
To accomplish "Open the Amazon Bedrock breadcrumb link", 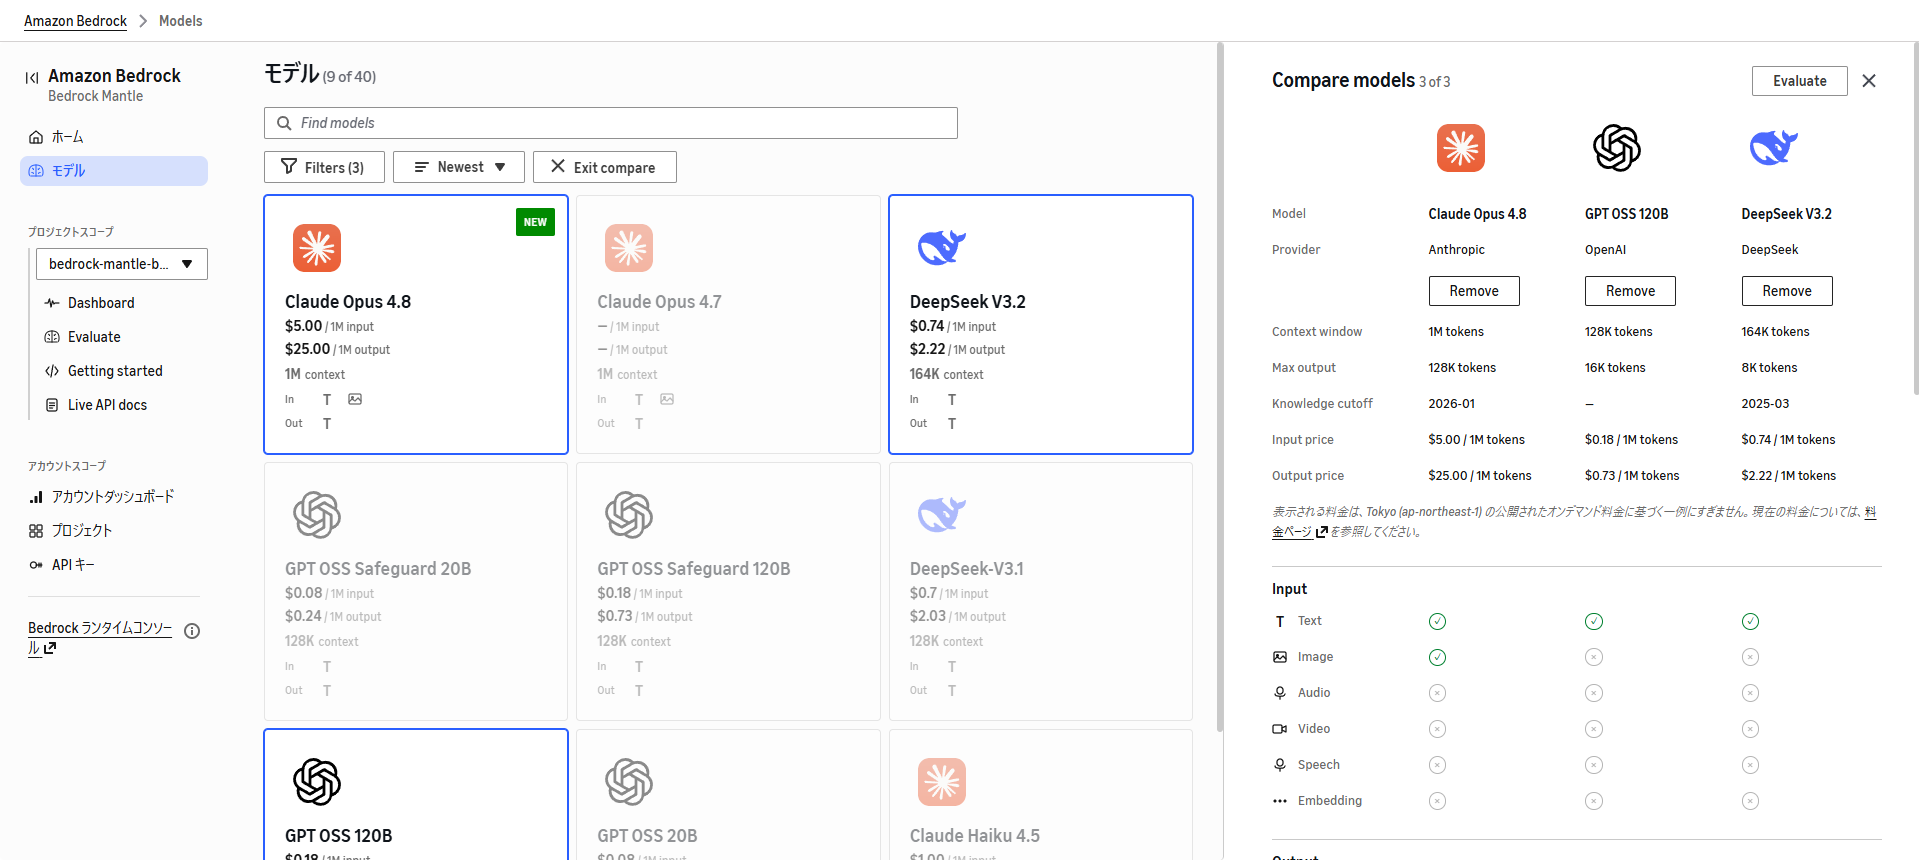I will tap(76, 21).
